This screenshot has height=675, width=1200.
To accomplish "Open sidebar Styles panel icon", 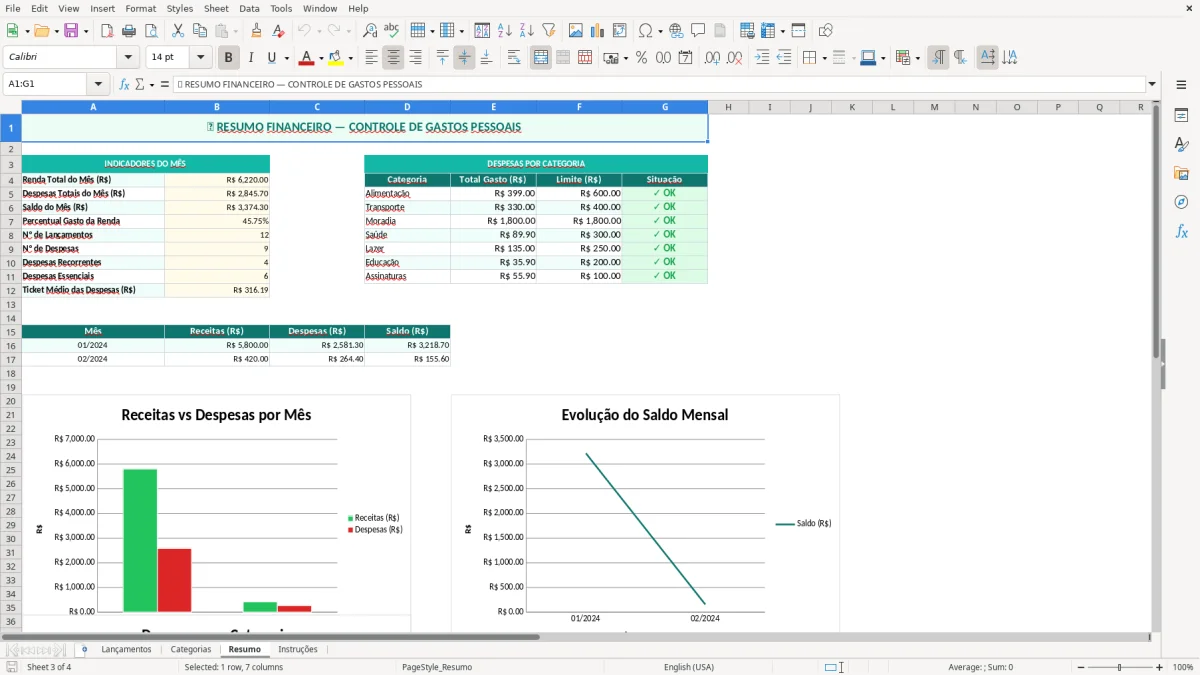I will tap(1181, 145).
